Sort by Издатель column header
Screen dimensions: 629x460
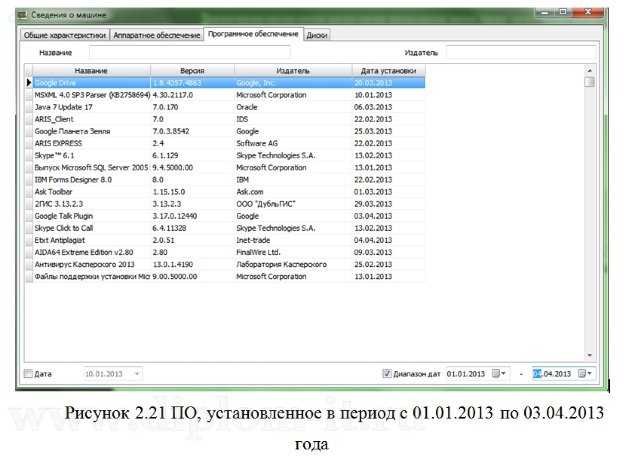293,71
